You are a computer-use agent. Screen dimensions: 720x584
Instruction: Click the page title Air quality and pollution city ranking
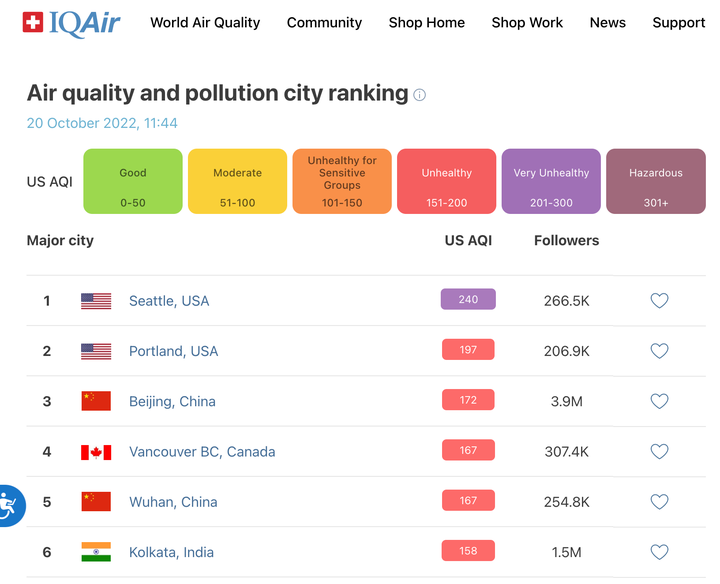[x=218, y=93]
